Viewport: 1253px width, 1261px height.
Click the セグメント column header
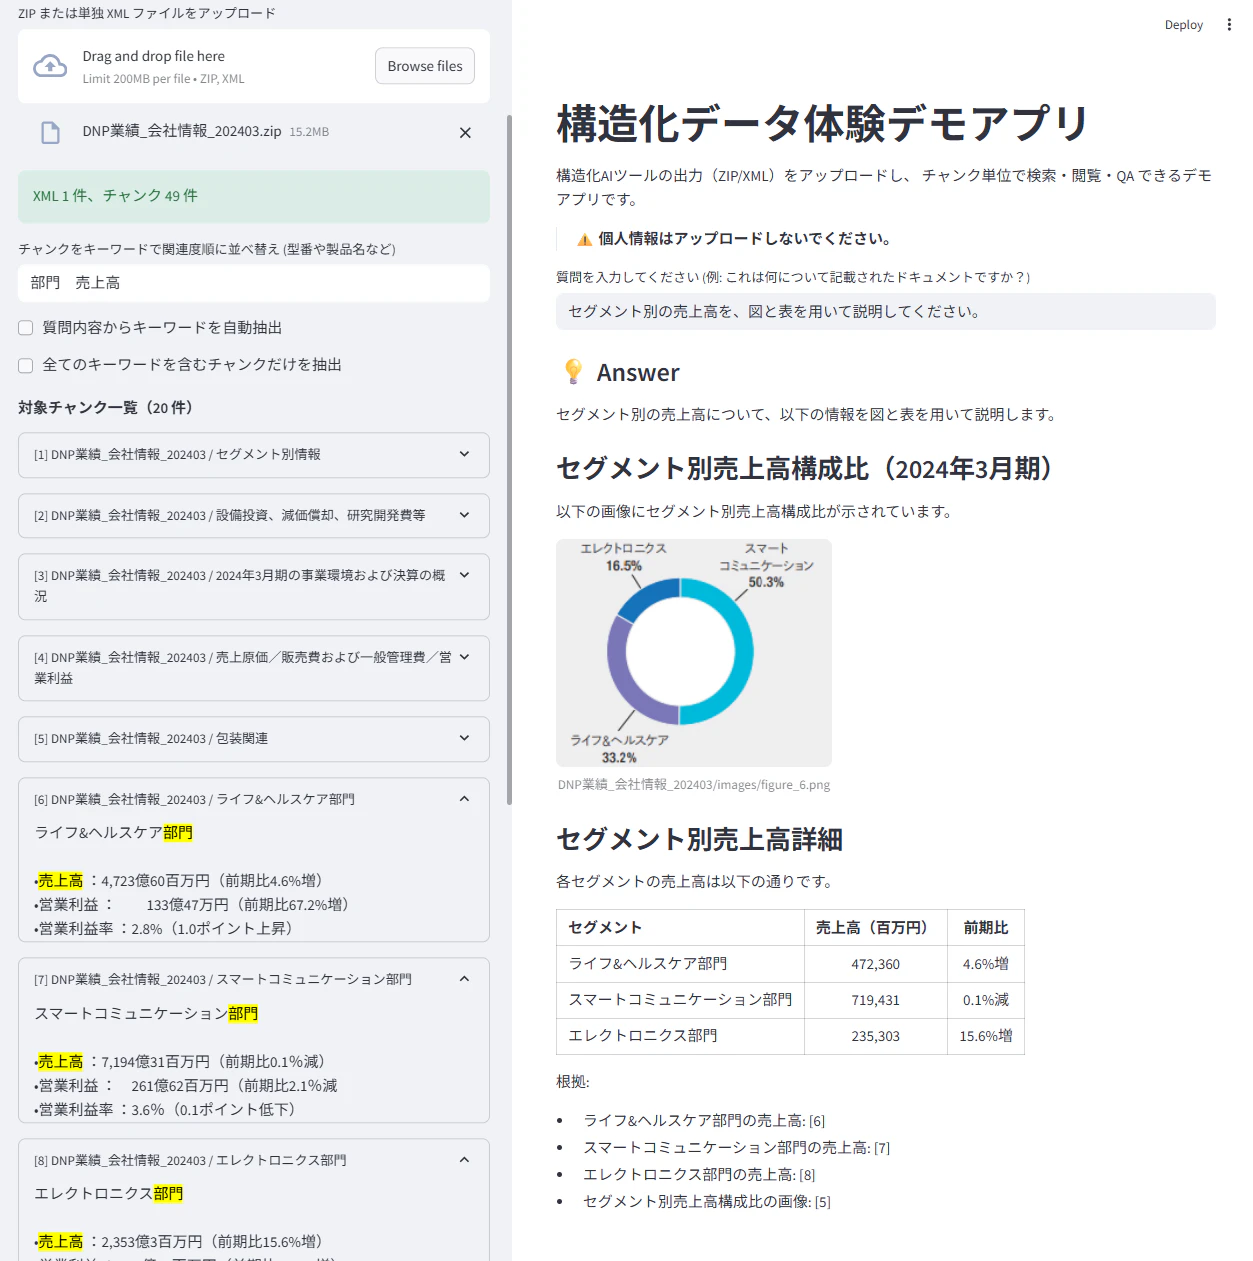[x=680, y=928]
